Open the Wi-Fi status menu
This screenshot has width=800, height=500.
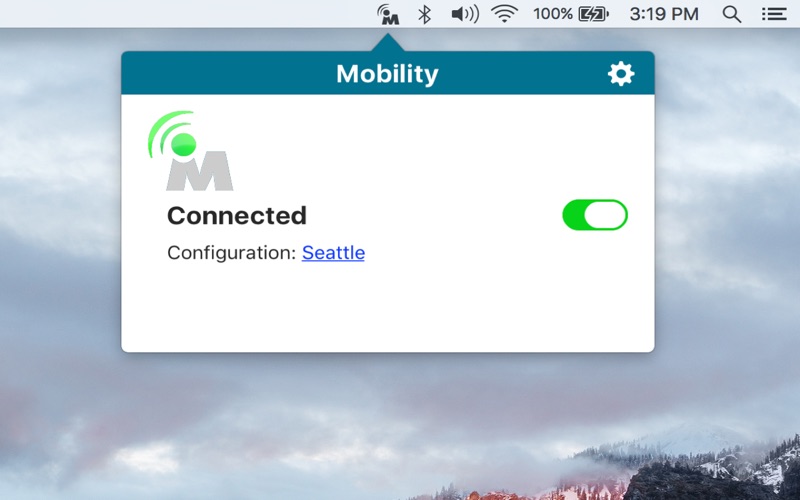[505, 14]
